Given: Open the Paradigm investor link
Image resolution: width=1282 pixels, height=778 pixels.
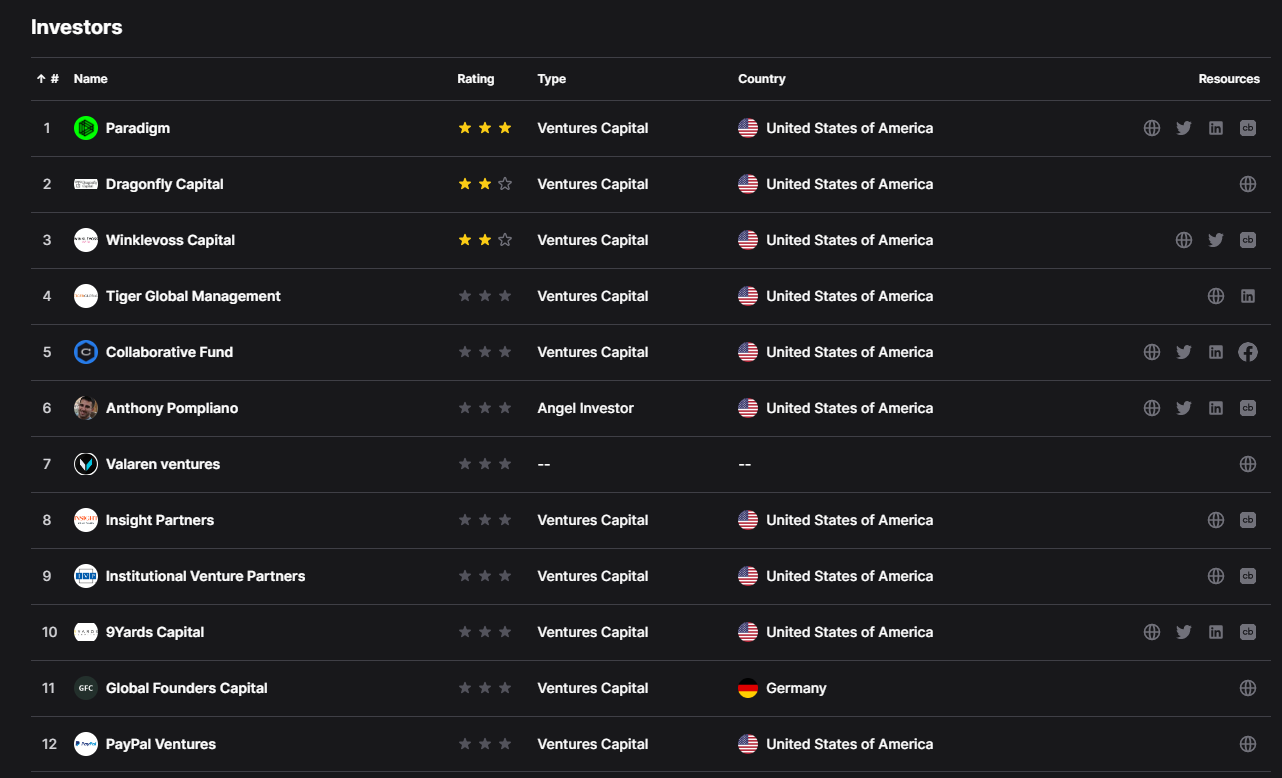Looking at the screenshot, I should [138, 128].
